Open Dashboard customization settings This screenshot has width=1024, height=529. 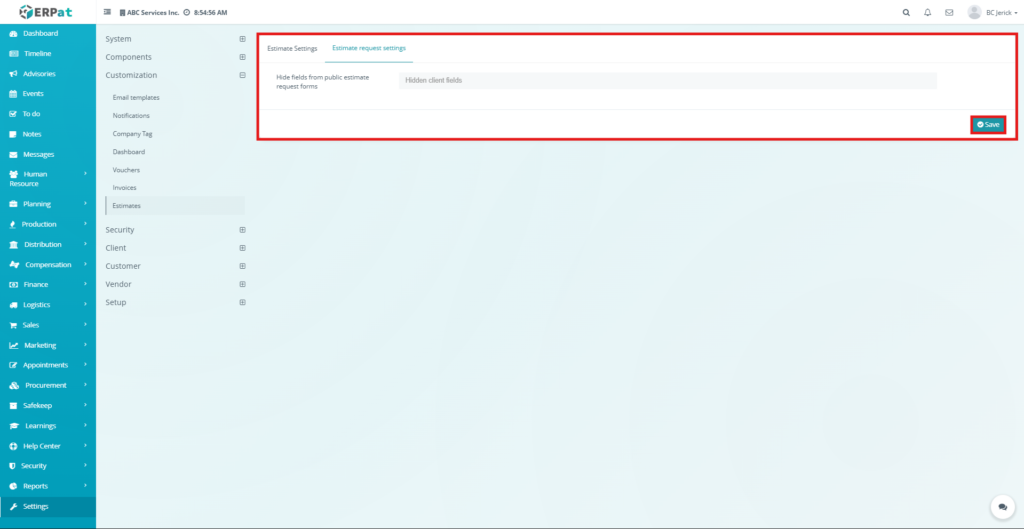point(129,152)
